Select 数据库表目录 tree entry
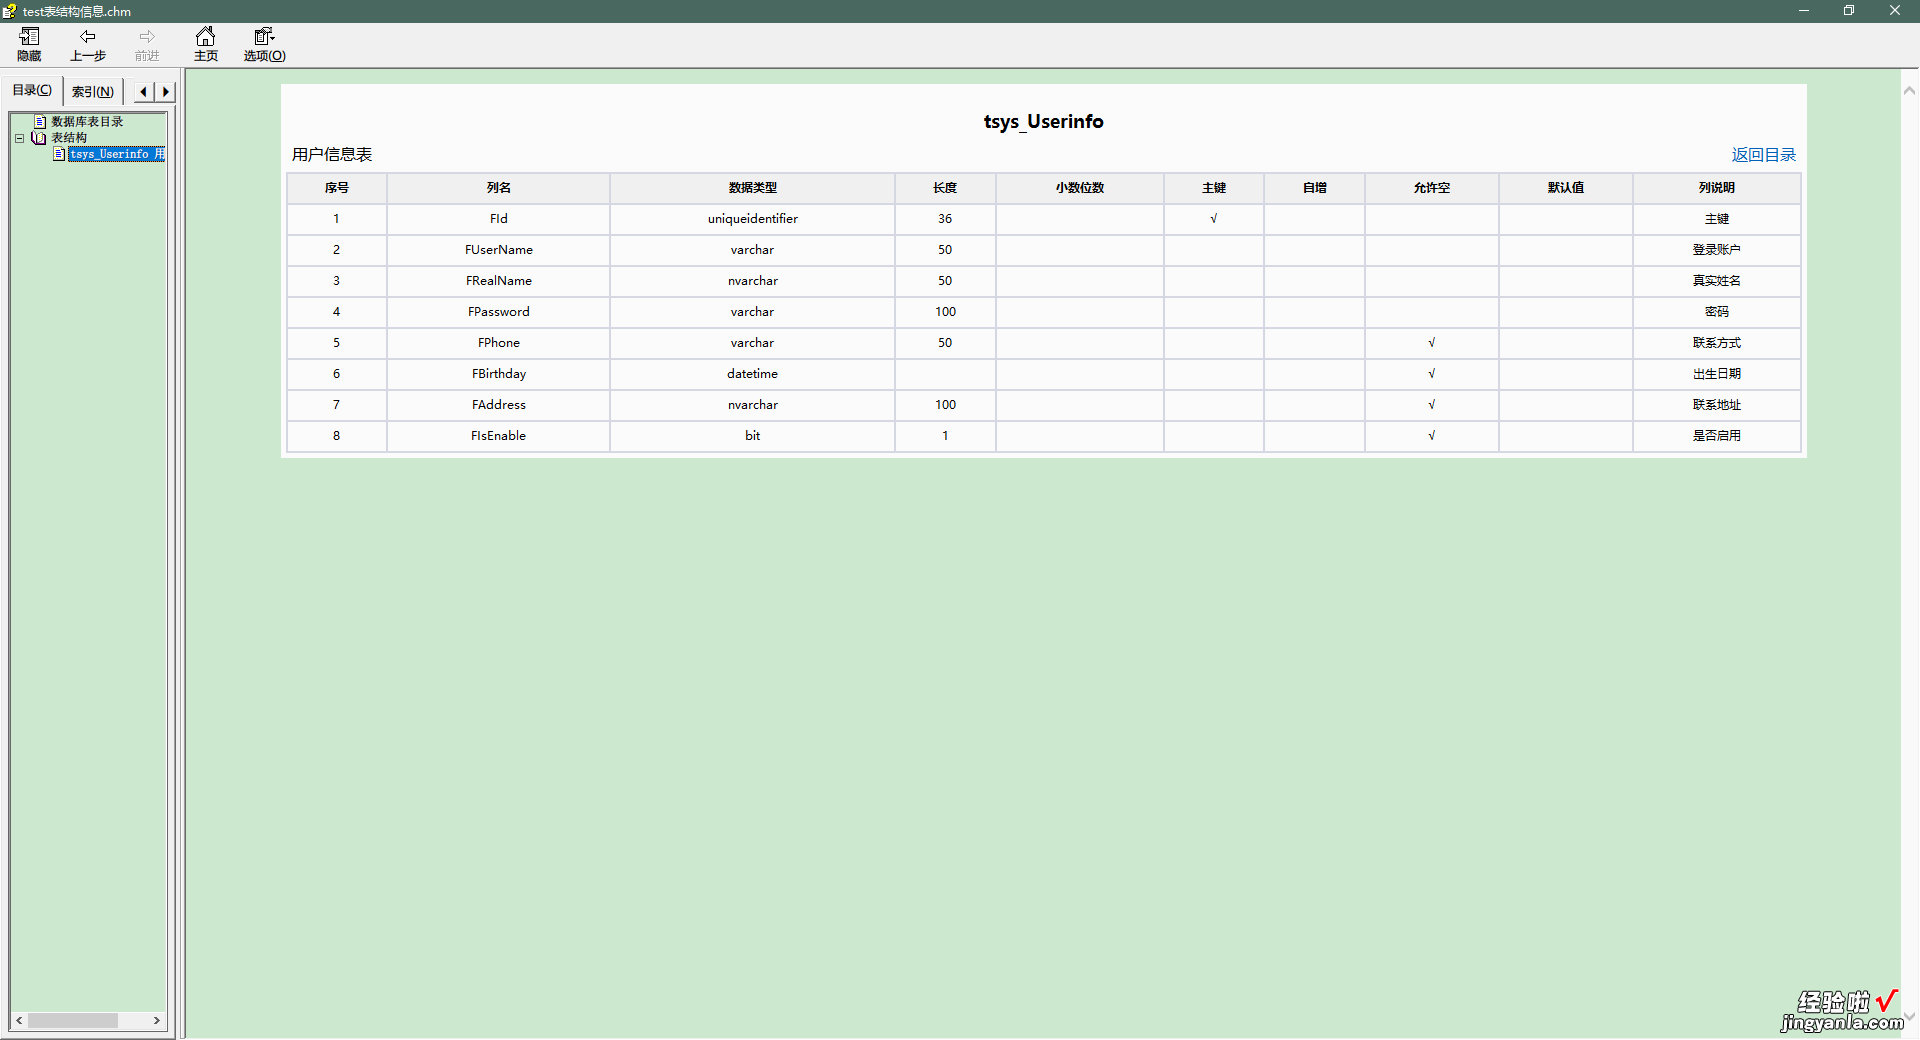This screenshot has width=1920, height=1040. click(87, 121)
